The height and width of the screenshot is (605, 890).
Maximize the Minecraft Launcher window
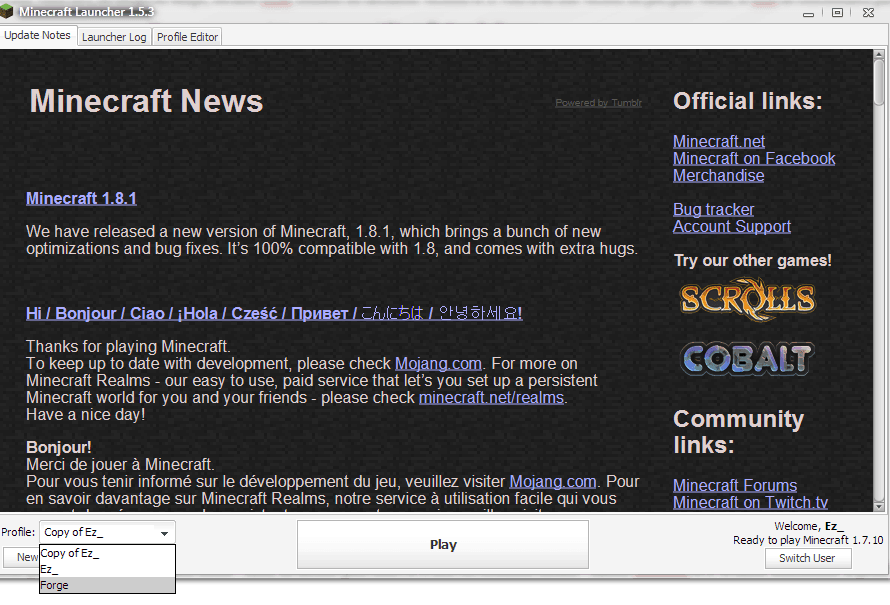point(837,12)
